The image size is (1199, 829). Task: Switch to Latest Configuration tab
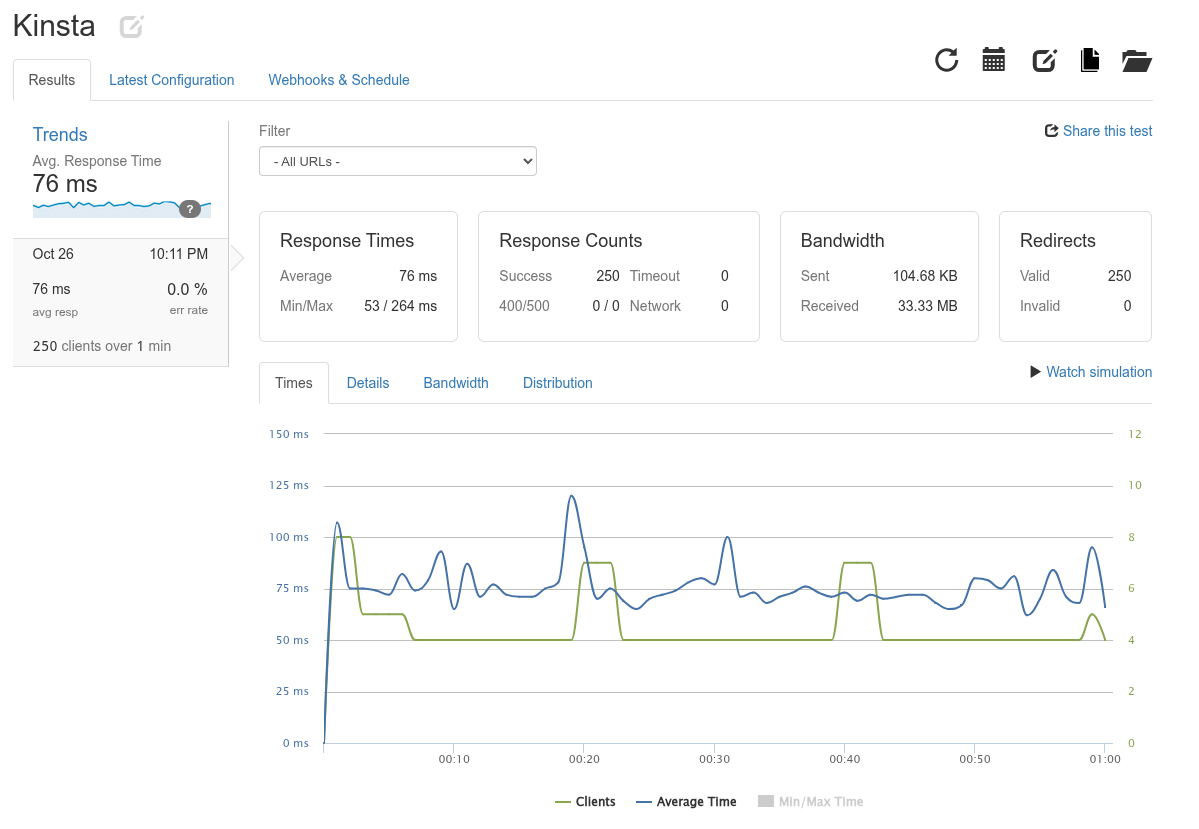pos(171,80)
